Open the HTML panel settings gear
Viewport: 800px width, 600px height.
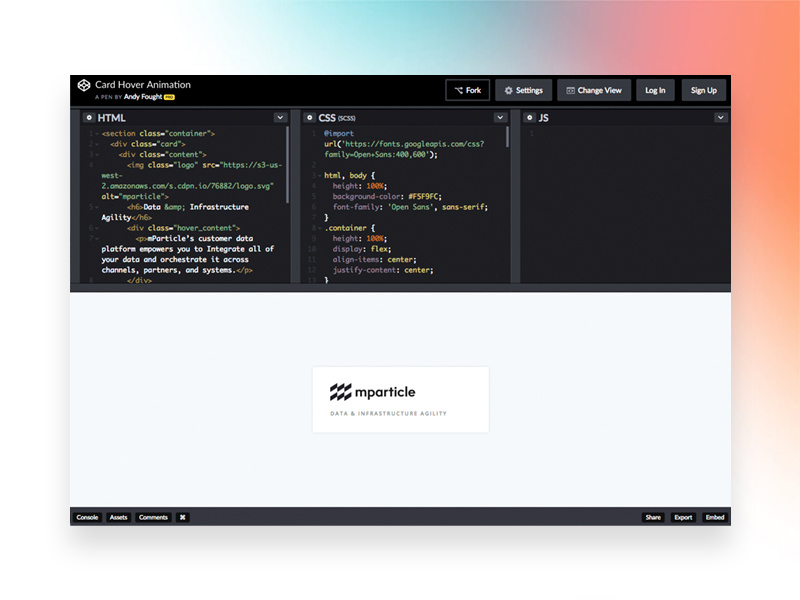coord(89,117)
